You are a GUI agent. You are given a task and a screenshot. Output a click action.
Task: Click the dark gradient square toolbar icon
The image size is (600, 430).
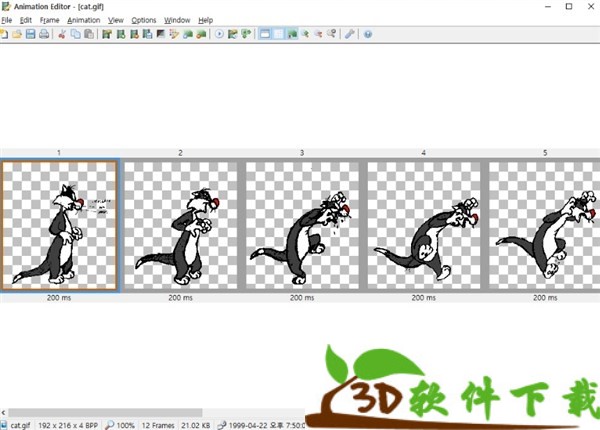pyautogui.click(x=161, y=34)
